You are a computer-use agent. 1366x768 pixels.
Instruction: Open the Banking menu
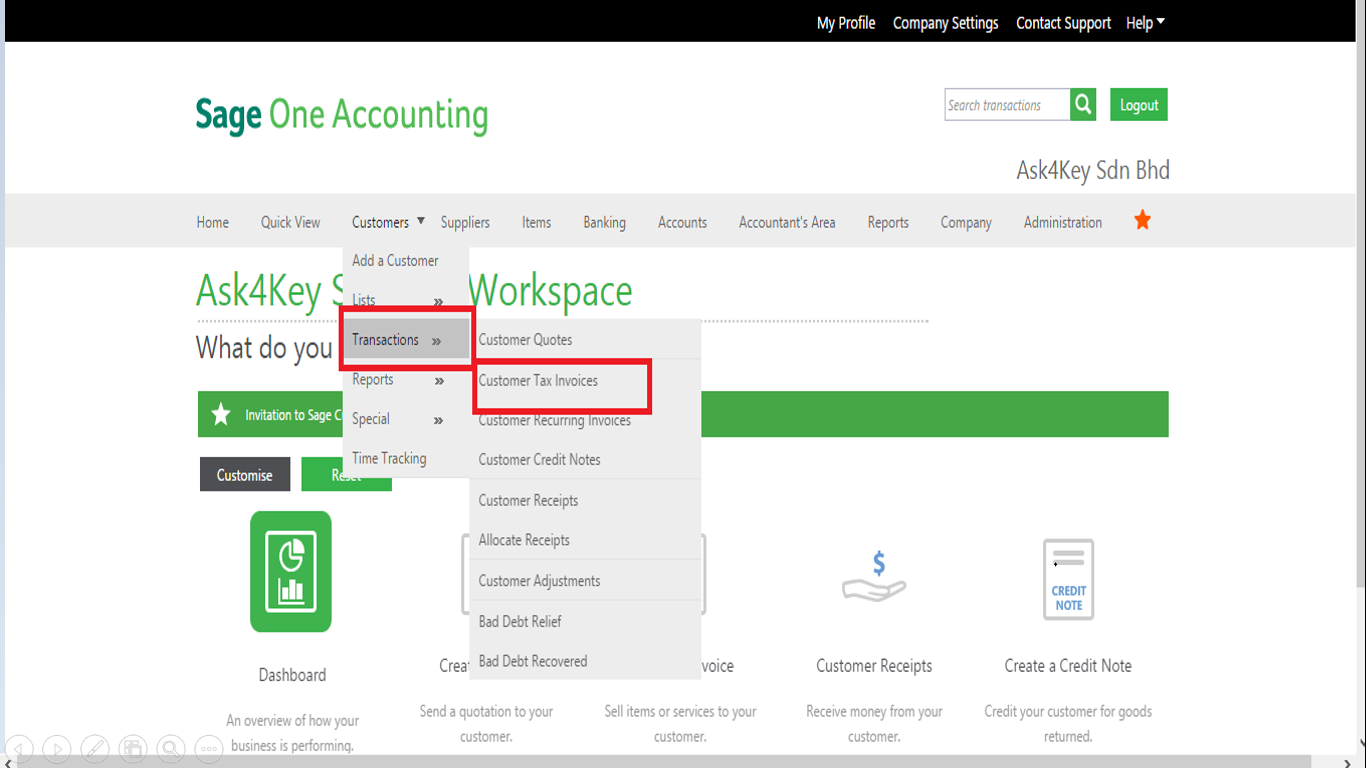point(604,222)
